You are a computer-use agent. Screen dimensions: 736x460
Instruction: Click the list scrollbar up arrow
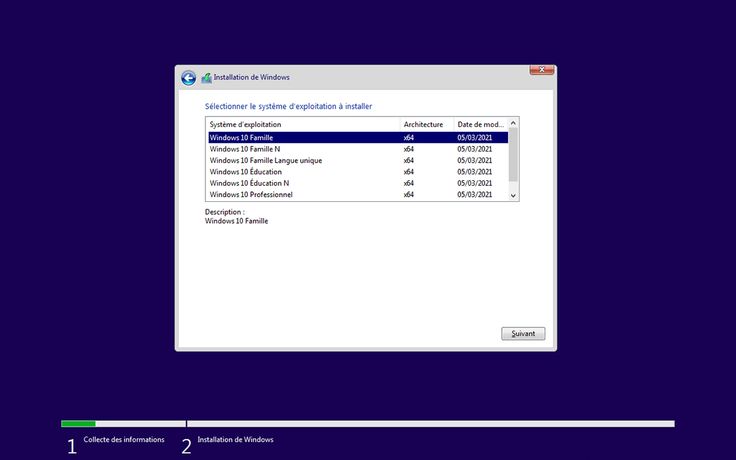[513, 123]
